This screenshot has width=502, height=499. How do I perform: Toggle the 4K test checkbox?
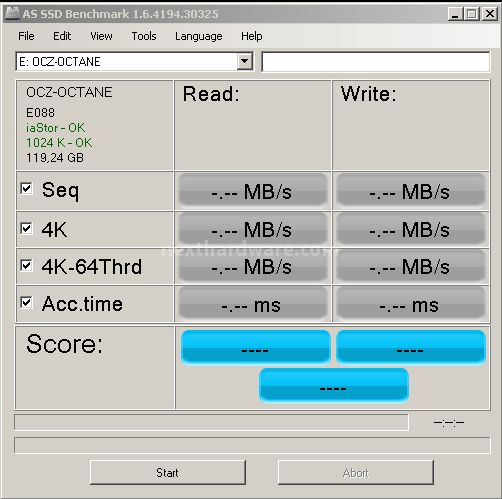[26, 228]
